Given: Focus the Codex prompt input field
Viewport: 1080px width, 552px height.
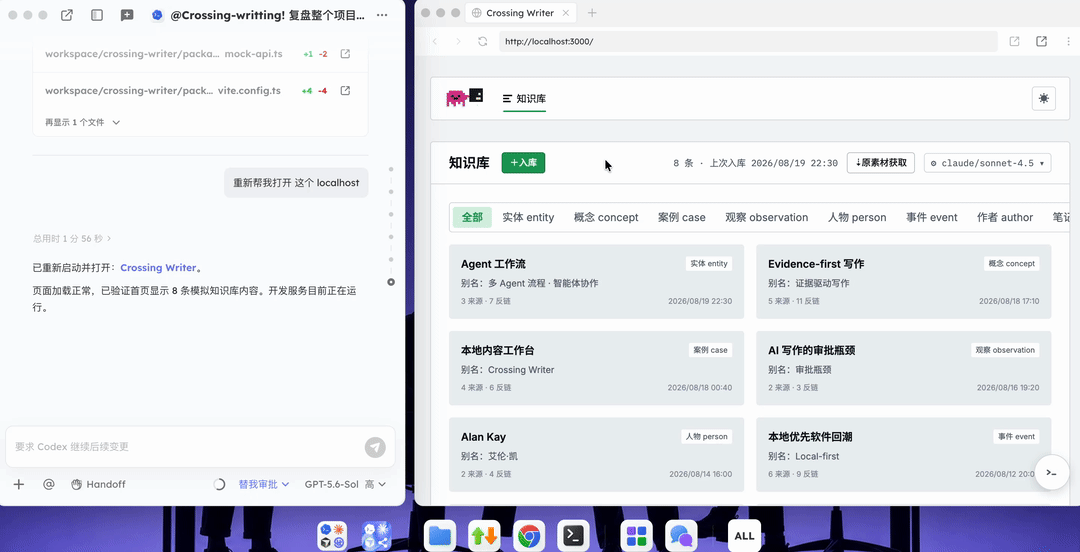Looking at the screenshot, I should click(186, 447).
